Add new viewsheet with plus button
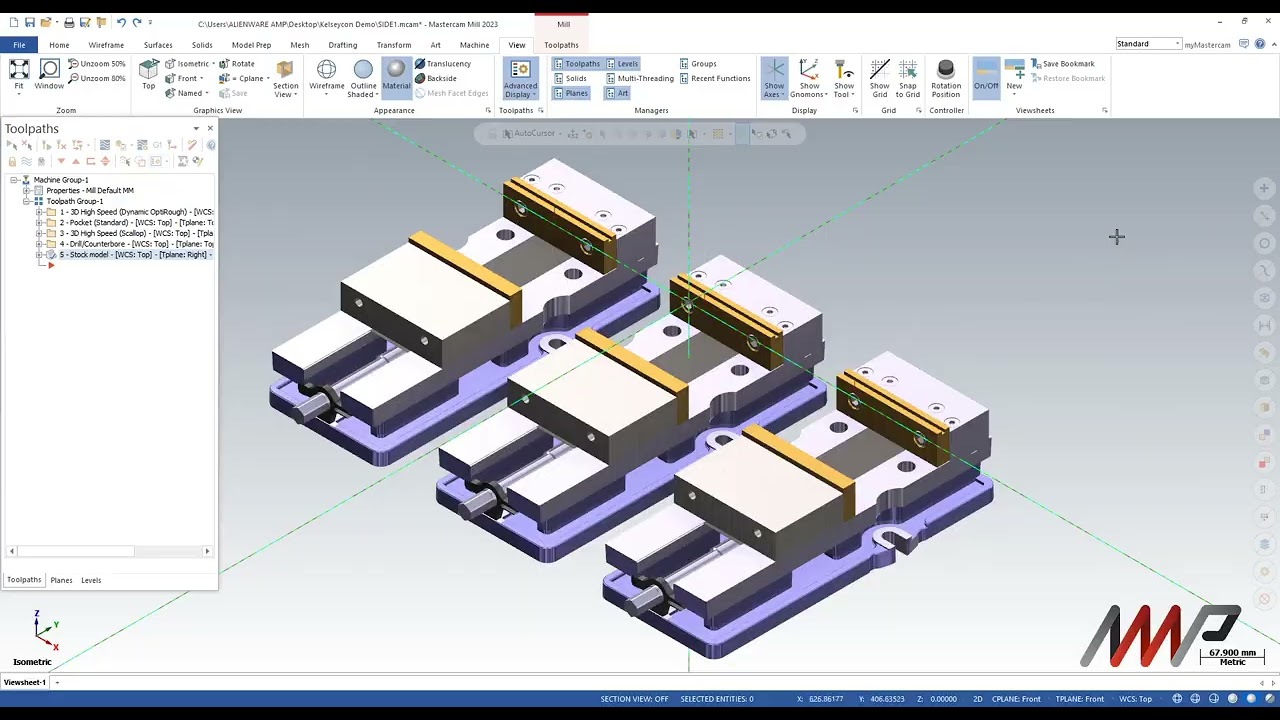Viewport: 1280px width, 720px height. 57,682
